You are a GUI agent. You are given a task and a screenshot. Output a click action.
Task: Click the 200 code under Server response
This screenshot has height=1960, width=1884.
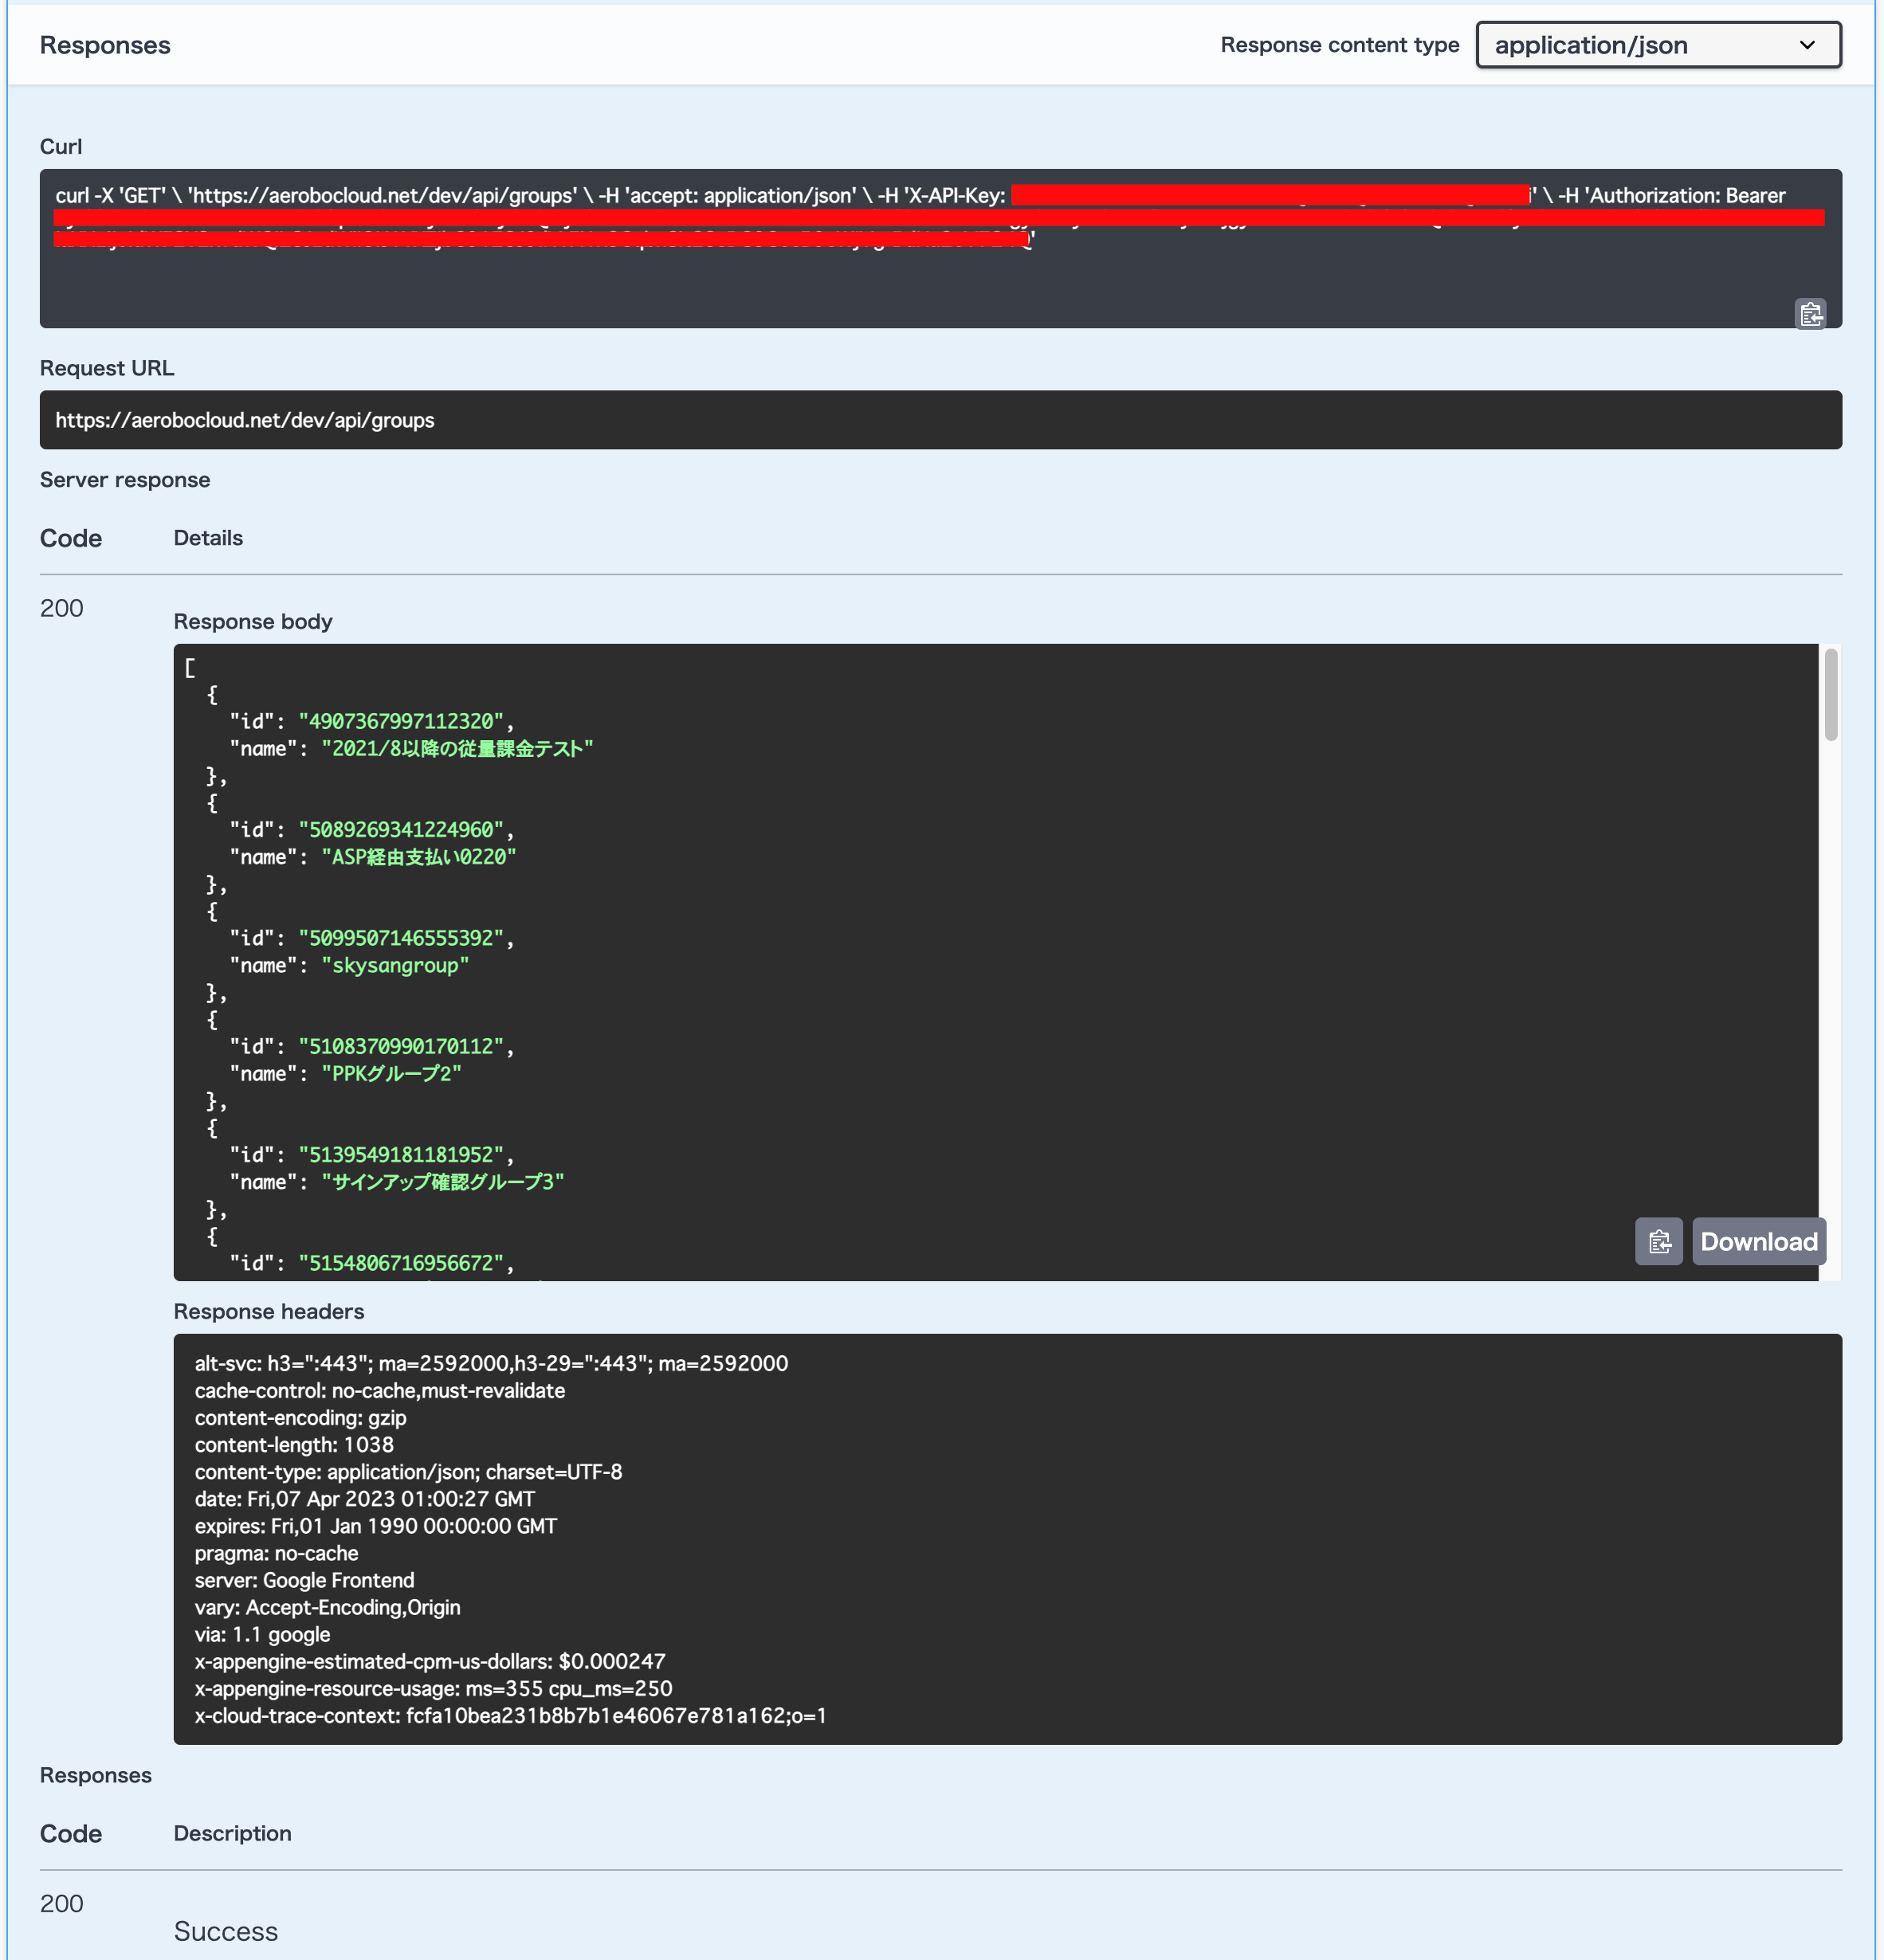point(62,608)
